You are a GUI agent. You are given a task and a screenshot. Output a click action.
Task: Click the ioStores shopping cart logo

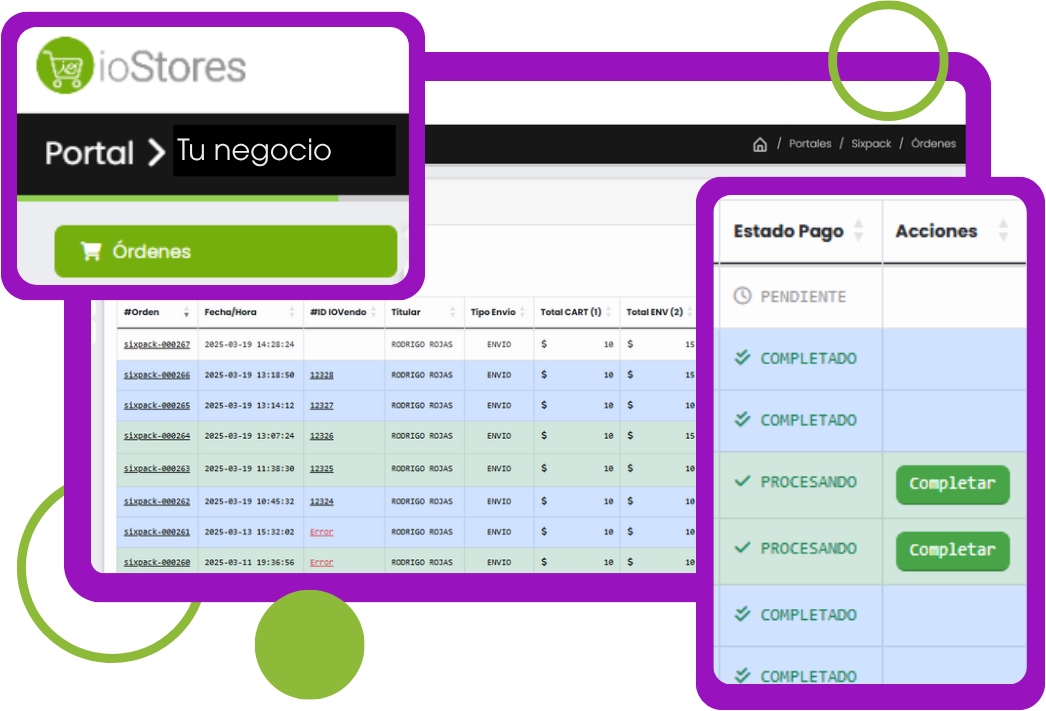pyautogui.click(x=65, y=66)
